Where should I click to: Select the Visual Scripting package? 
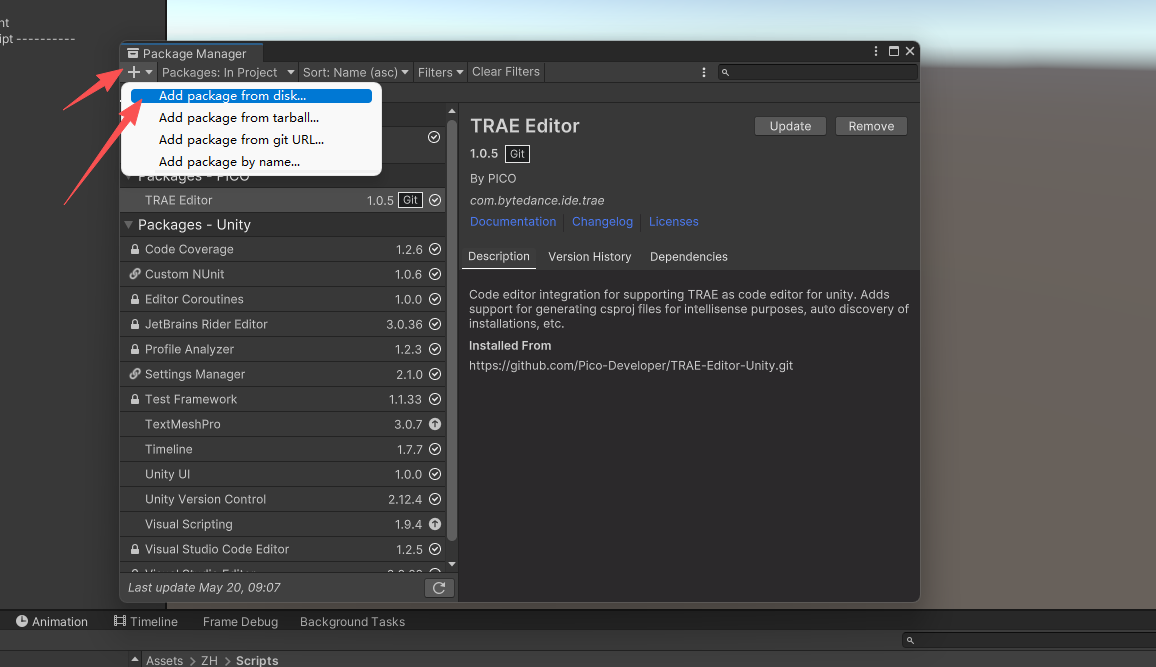[x=282, y=524]
